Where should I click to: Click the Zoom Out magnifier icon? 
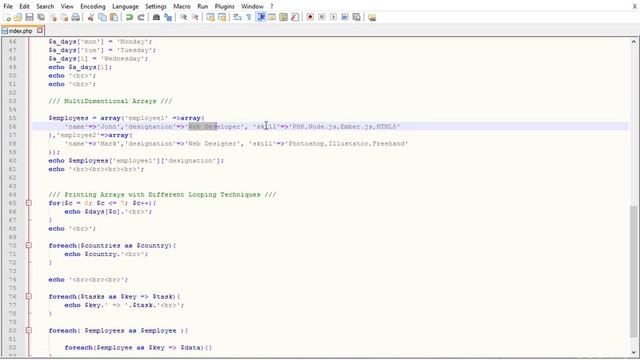click(195, 17)
